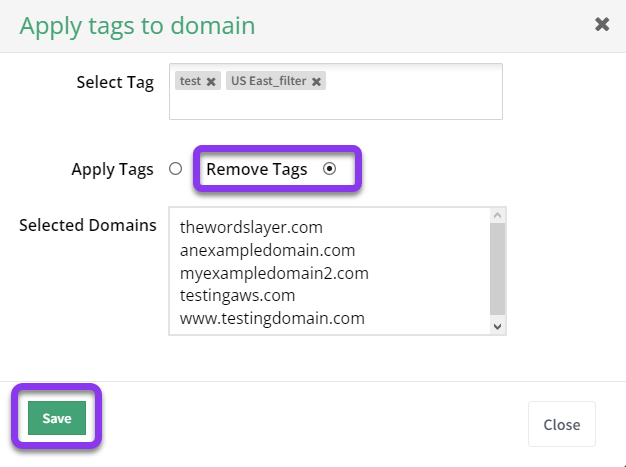Select www.testingdomain.com in the list
This screenshot has height=467, width=626.
tap(272, 319)
